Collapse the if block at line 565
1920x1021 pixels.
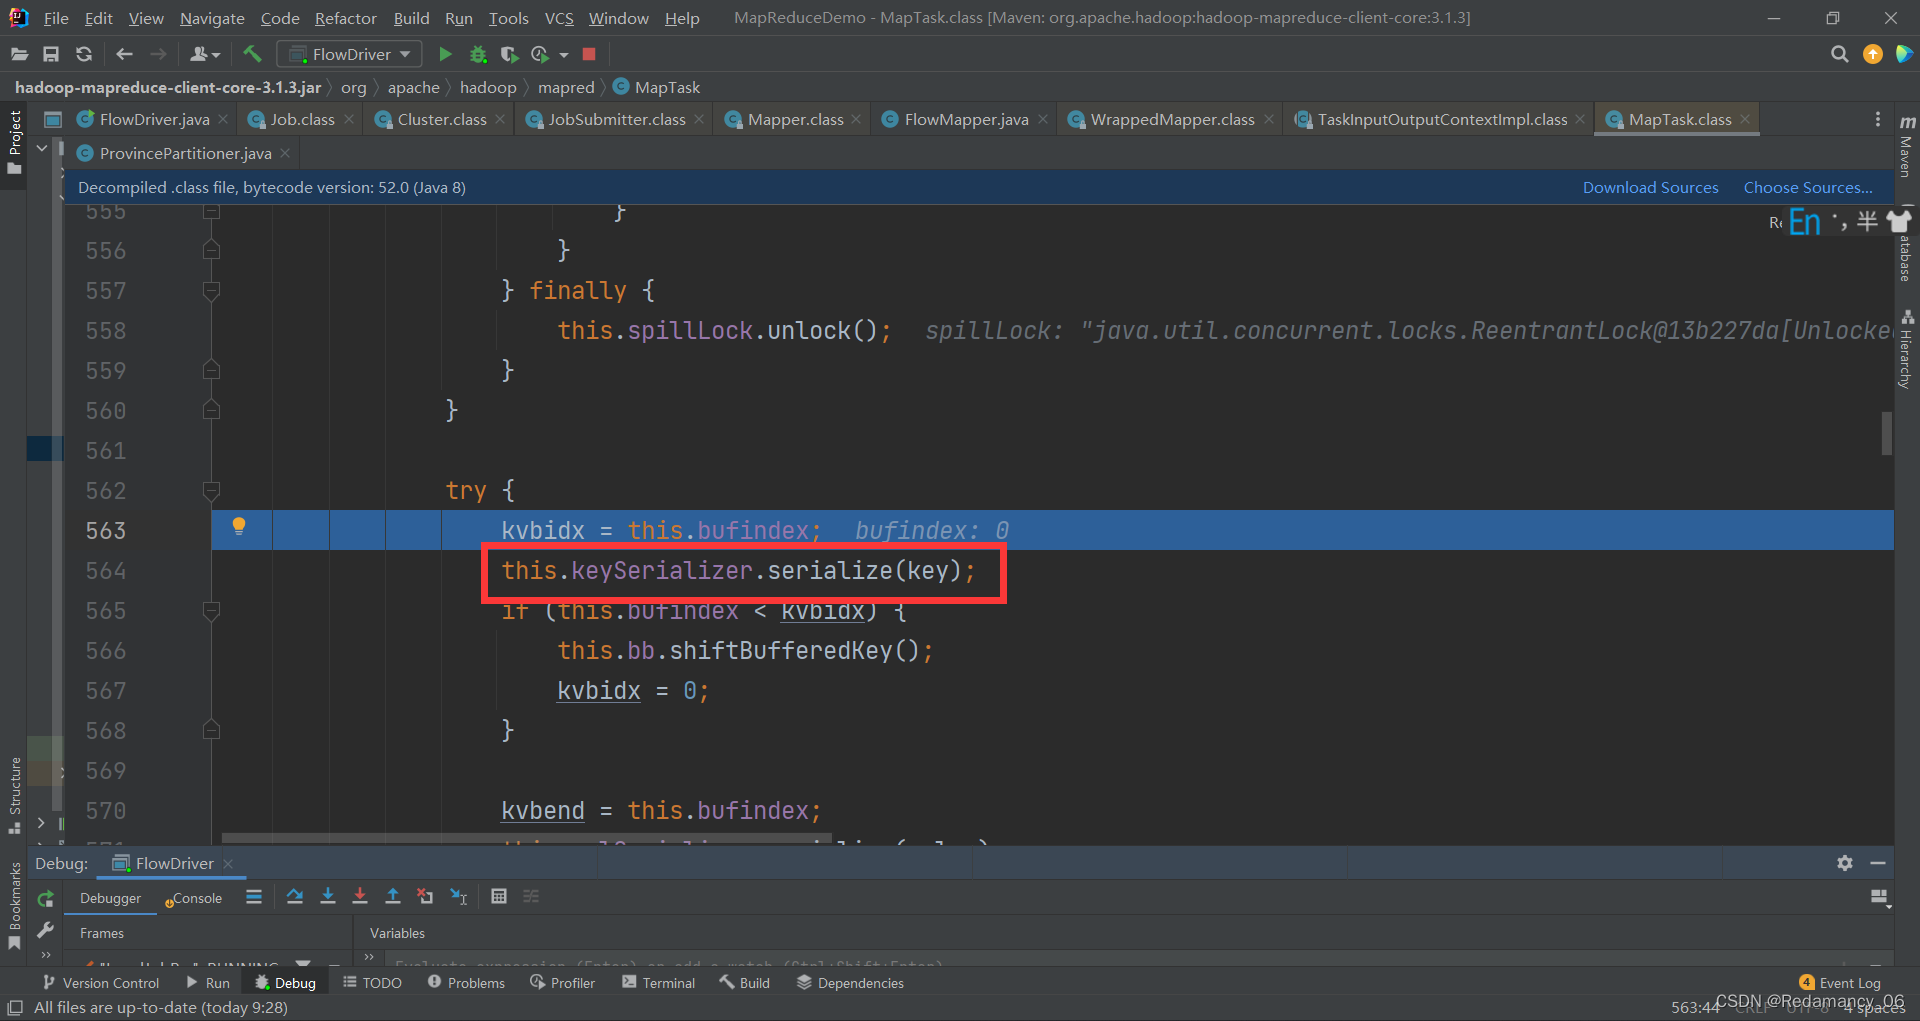[x=211, y=610]
